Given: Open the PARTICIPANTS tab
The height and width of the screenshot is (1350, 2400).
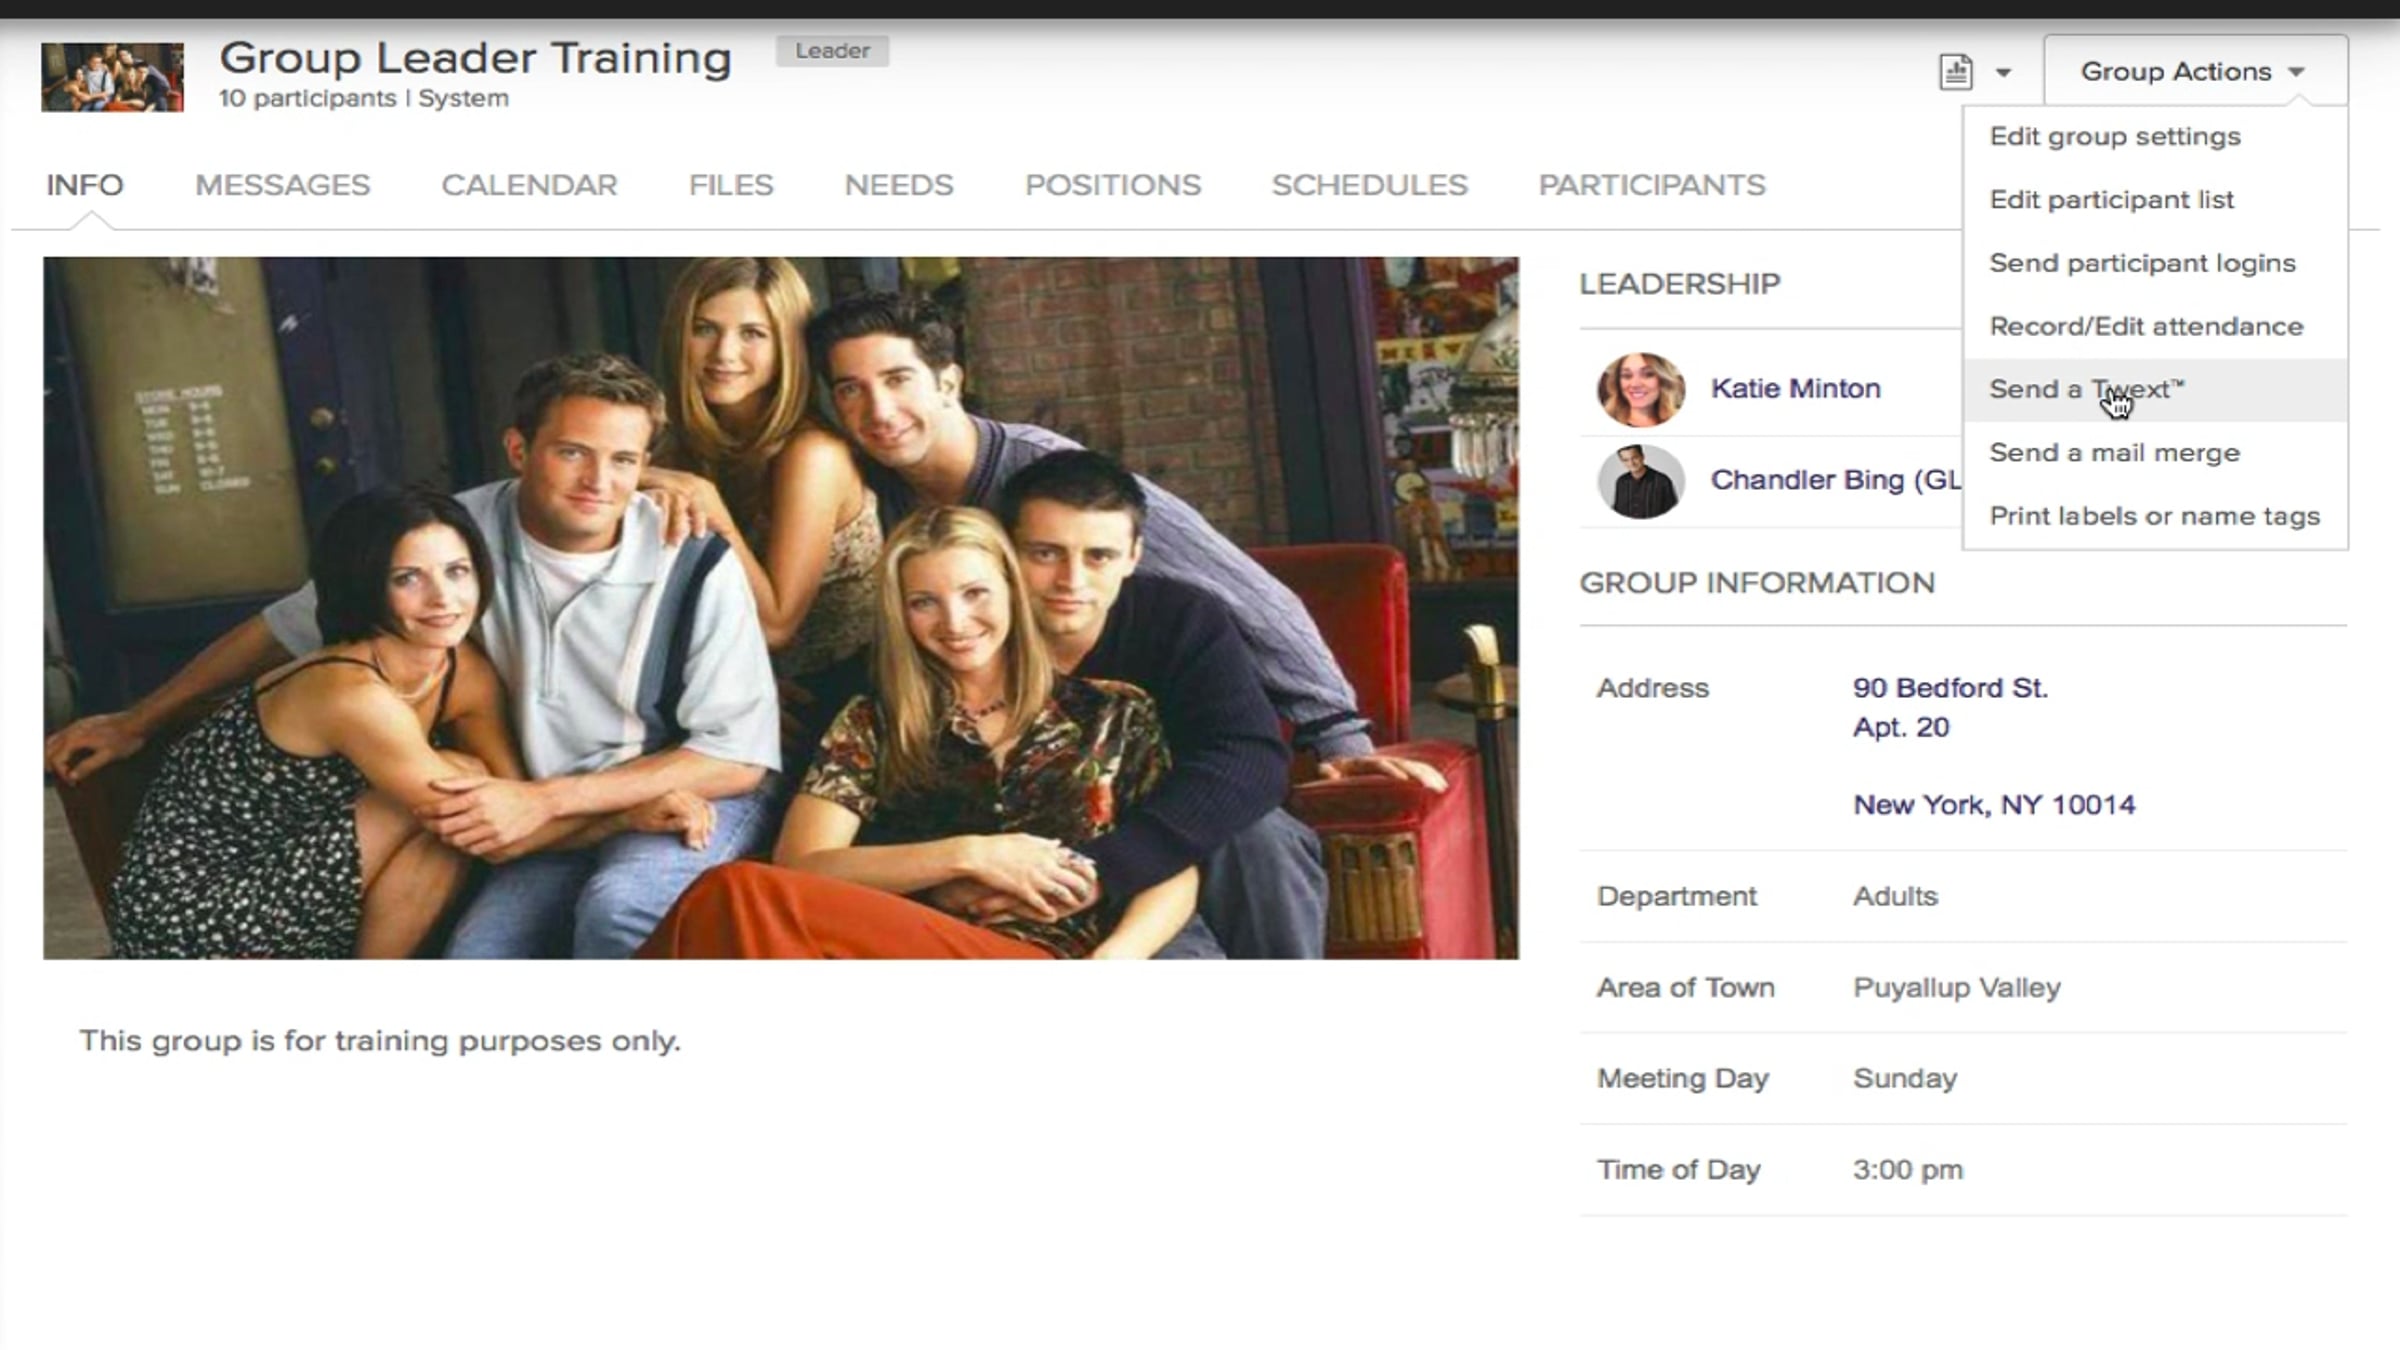Looking at the screenshot, I should point(1652,185).
